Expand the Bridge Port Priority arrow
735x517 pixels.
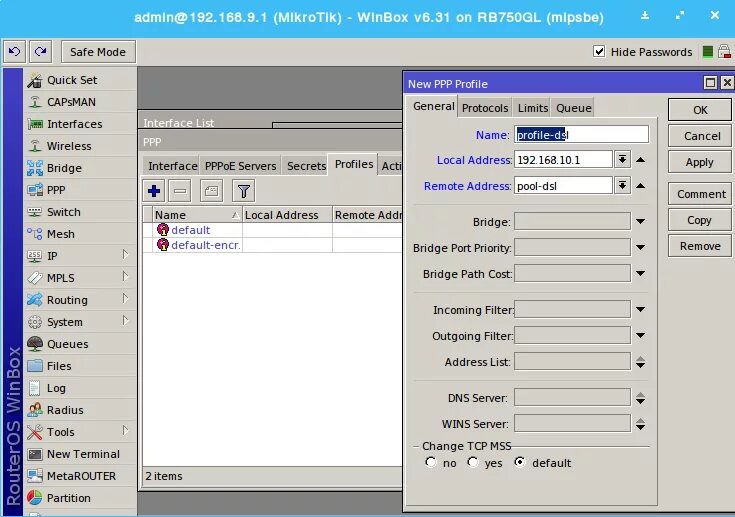click(640, 247)
